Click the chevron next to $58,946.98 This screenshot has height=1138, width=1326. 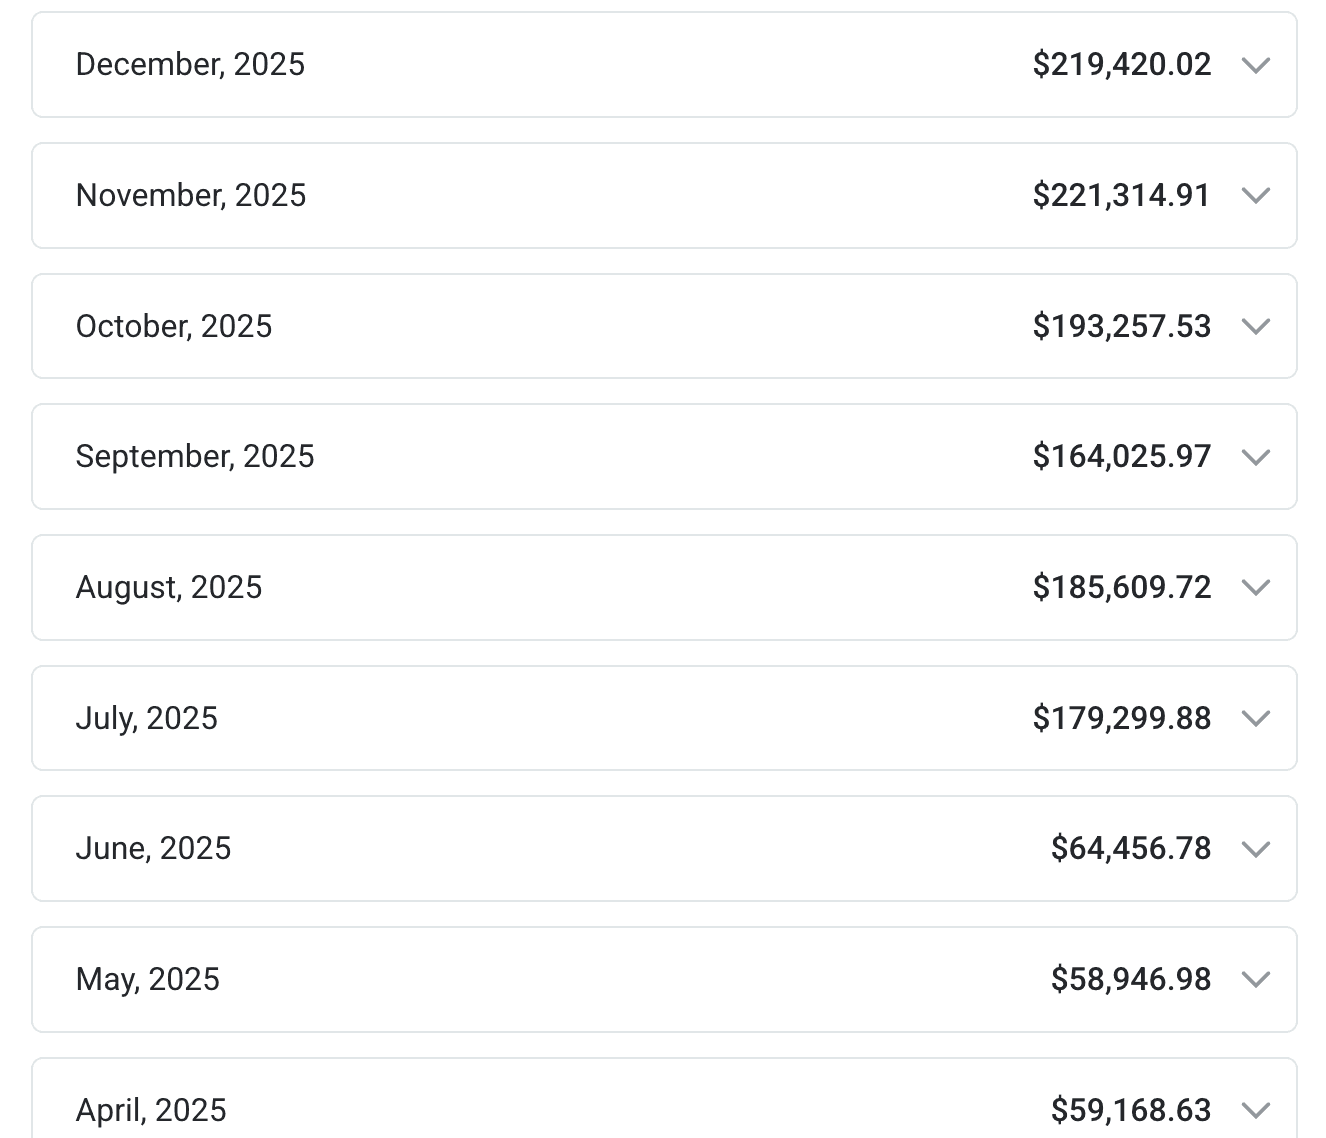pyautogui.click(x=1255, y=980)
